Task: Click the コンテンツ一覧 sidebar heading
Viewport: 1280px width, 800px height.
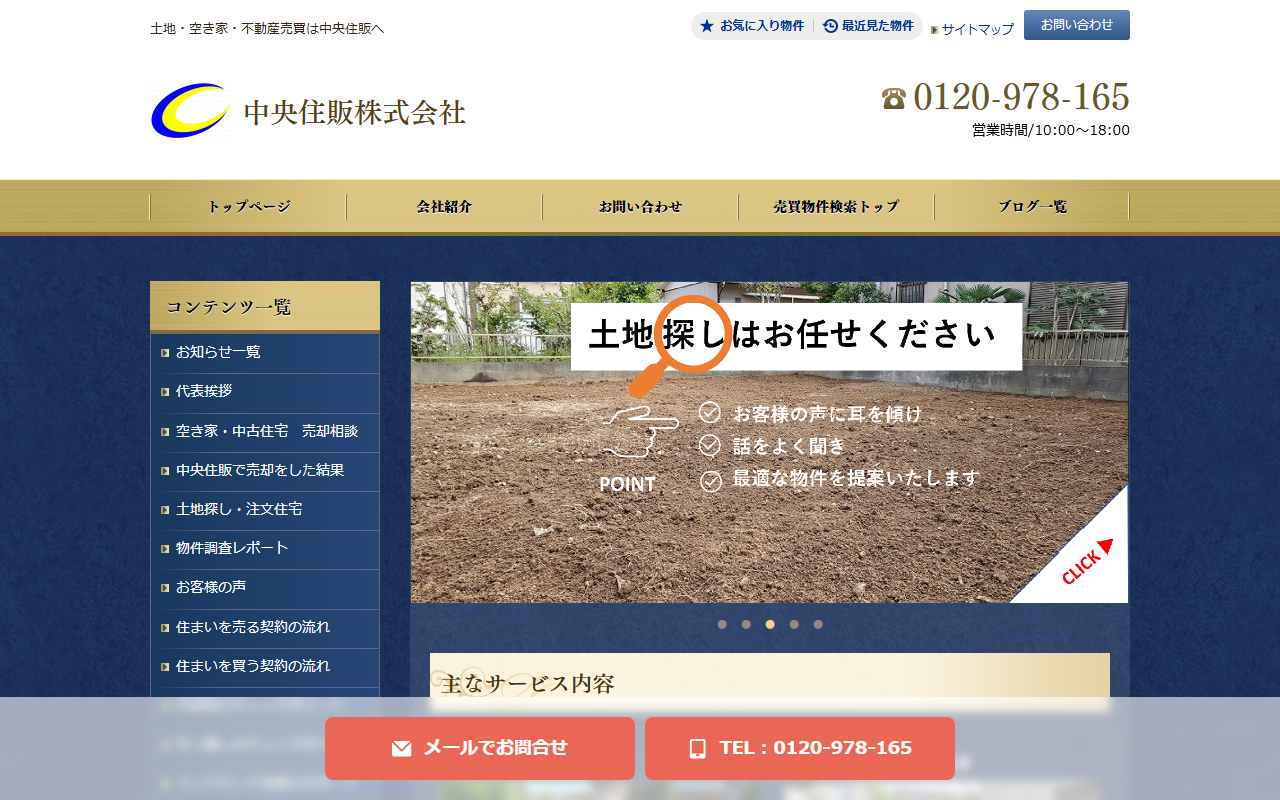Action: (x=265, y=307)
